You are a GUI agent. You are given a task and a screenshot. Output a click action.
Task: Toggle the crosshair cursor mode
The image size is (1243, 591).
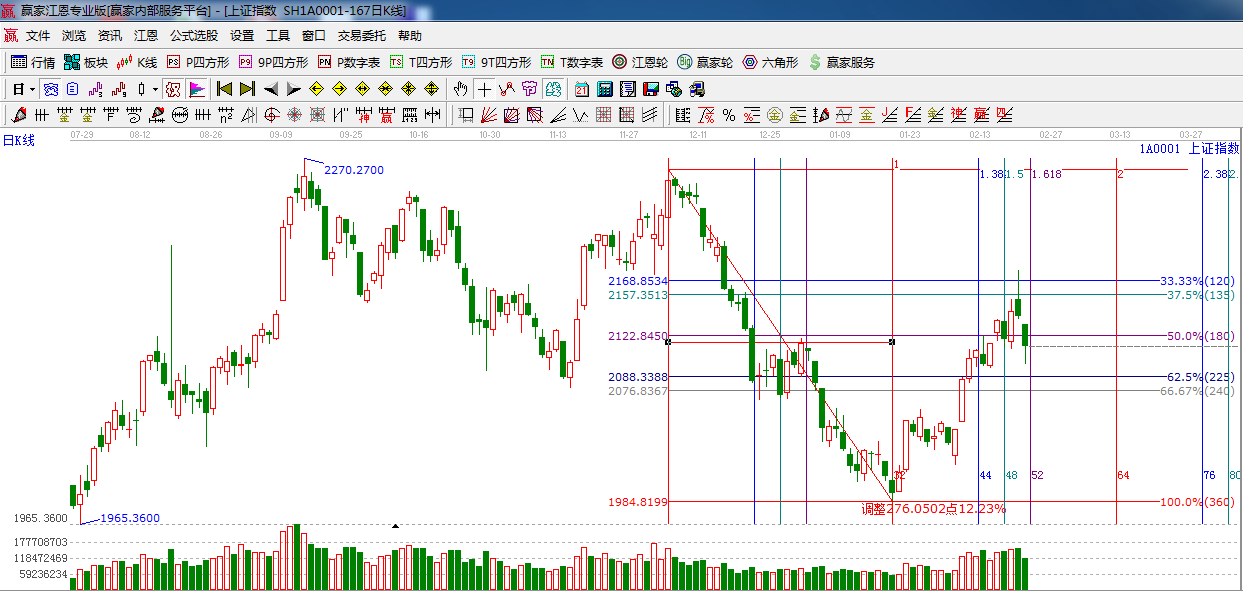tap(484, 89)
